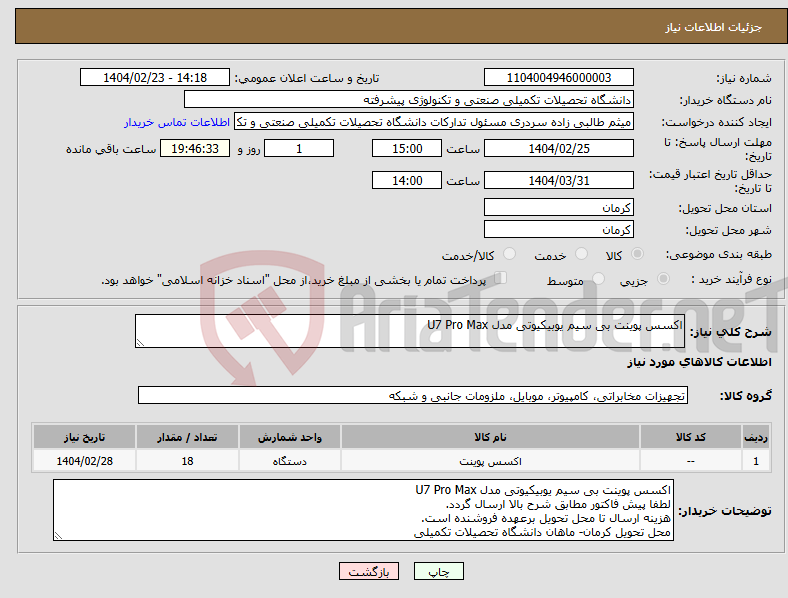The width and height of the screenshot is (788, 598).
Task: Click the اطلاعات کالاهای مورد نیاز heading
Action: tap(699, 362)
